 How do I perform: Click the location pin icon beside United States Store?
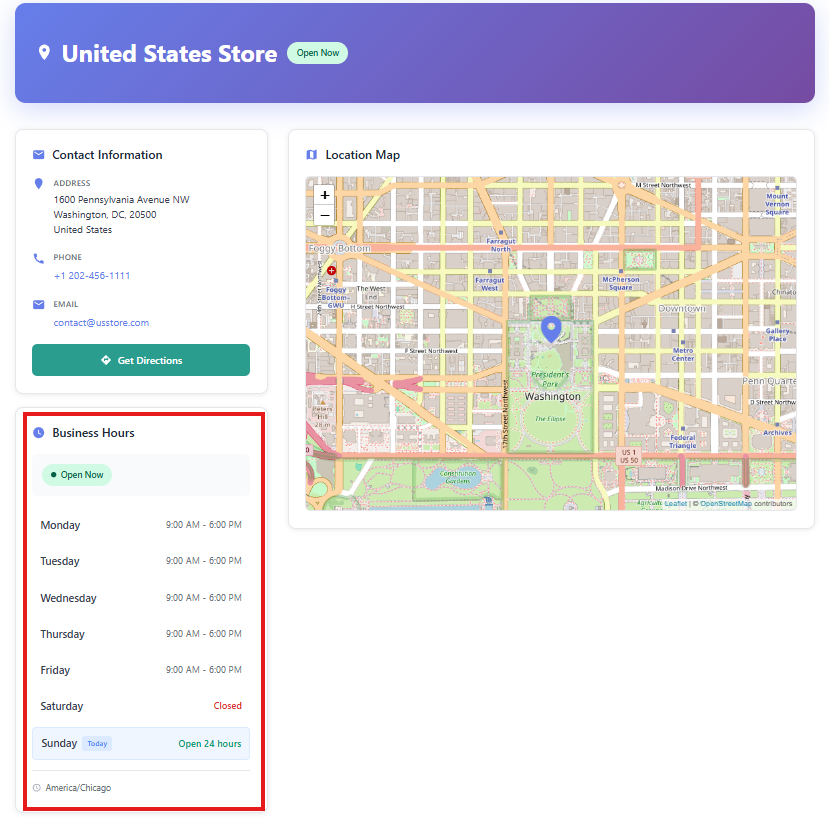point(44,53)
